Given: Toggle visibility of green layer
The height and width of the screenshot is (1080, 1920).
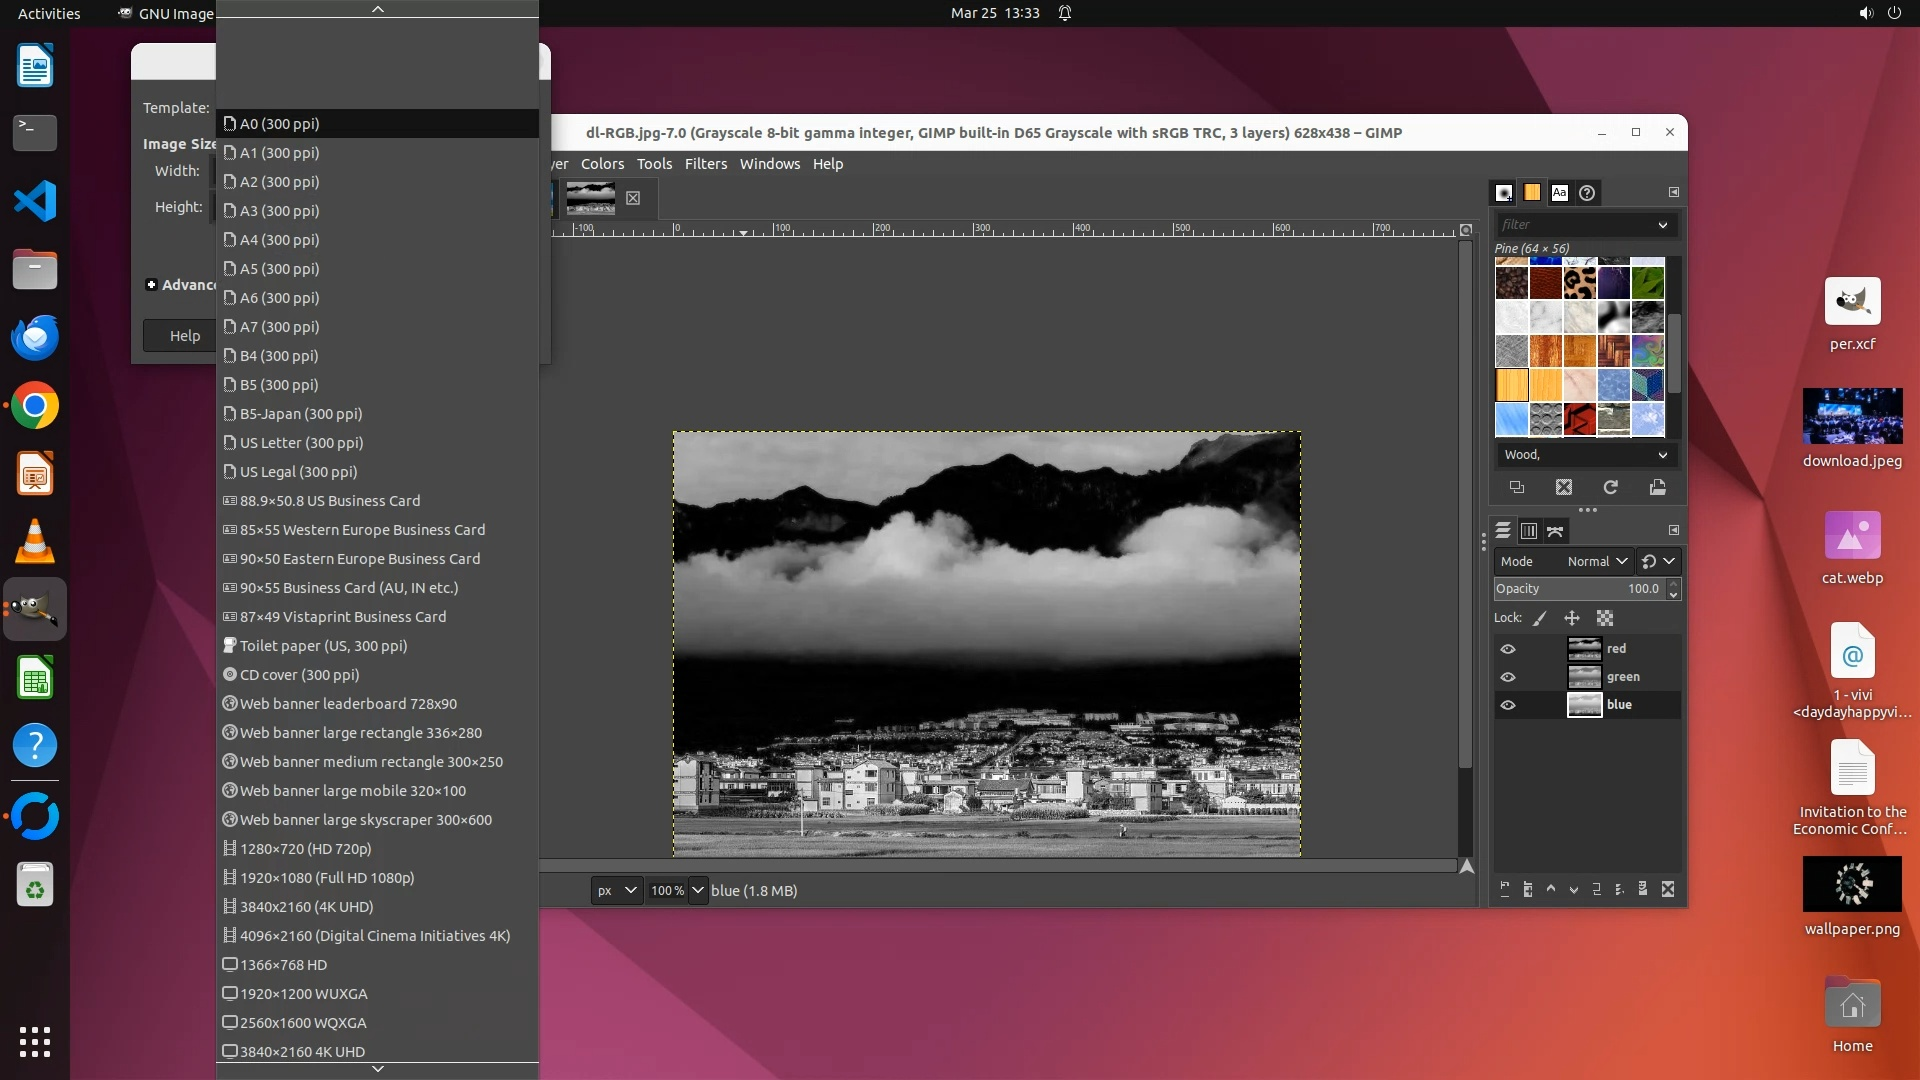Looking at the screenshot, I should [1508, 677].
